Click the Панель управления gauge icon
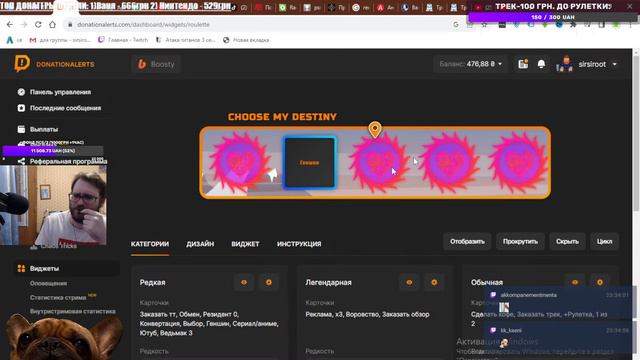The width and height of the screenshot is (640, 360). coord(21,92)
